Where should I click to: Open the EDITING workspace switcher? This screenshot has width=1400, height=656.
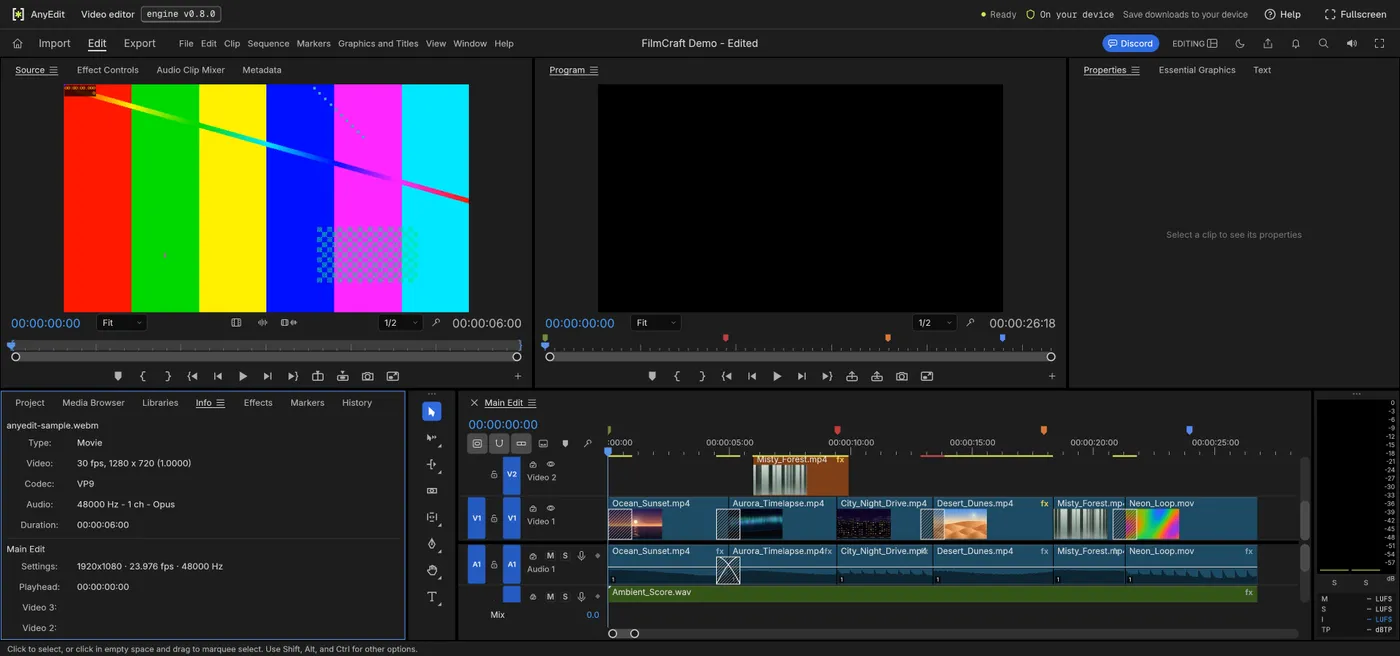pos(1195,43)
